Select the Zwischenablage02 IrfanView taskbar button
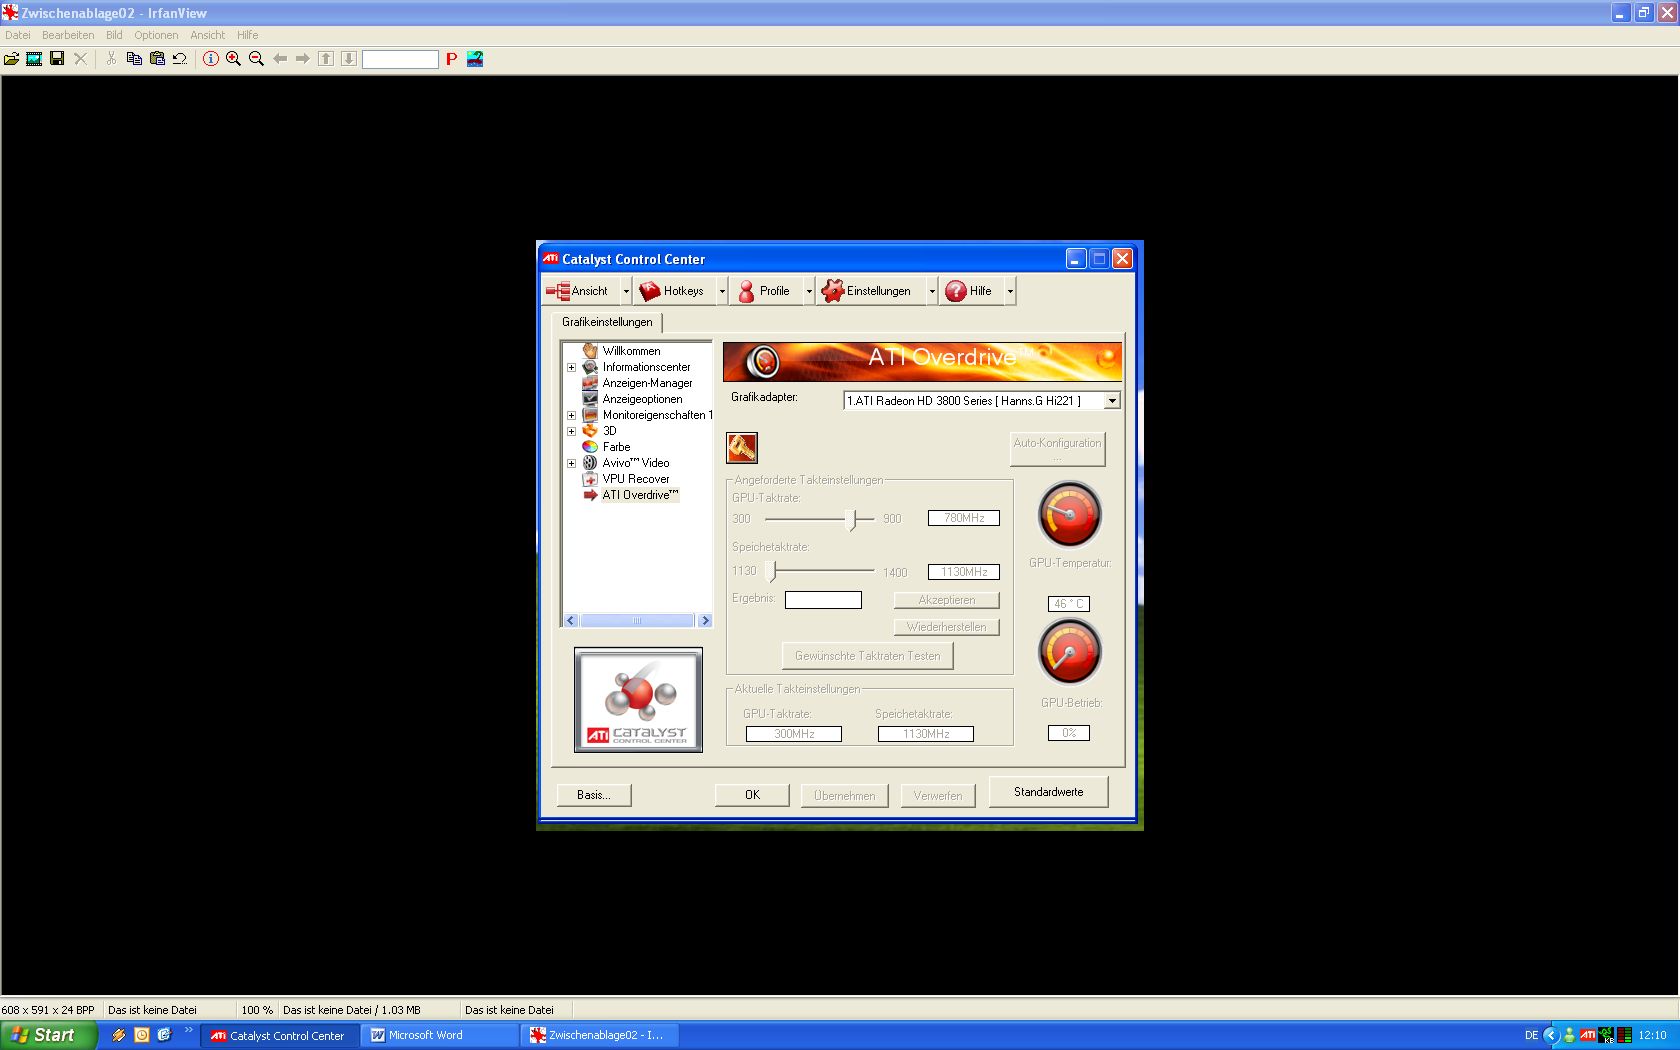 [x=600, y=1036]
